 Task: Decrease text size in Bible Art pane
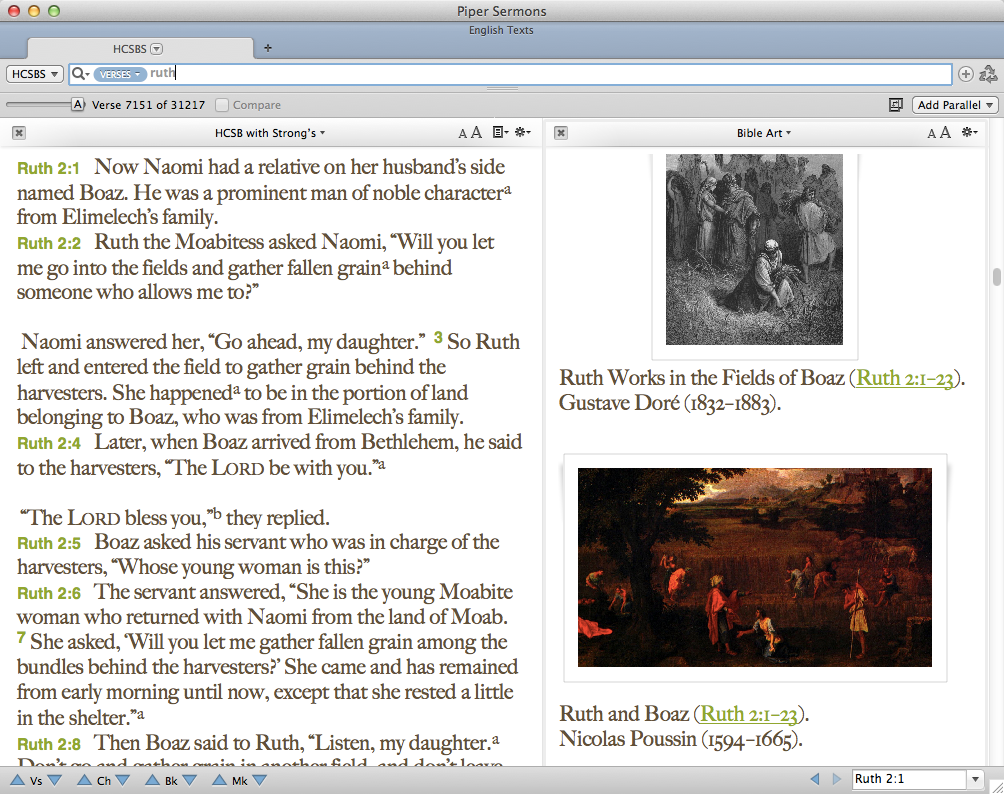[932, 134]
